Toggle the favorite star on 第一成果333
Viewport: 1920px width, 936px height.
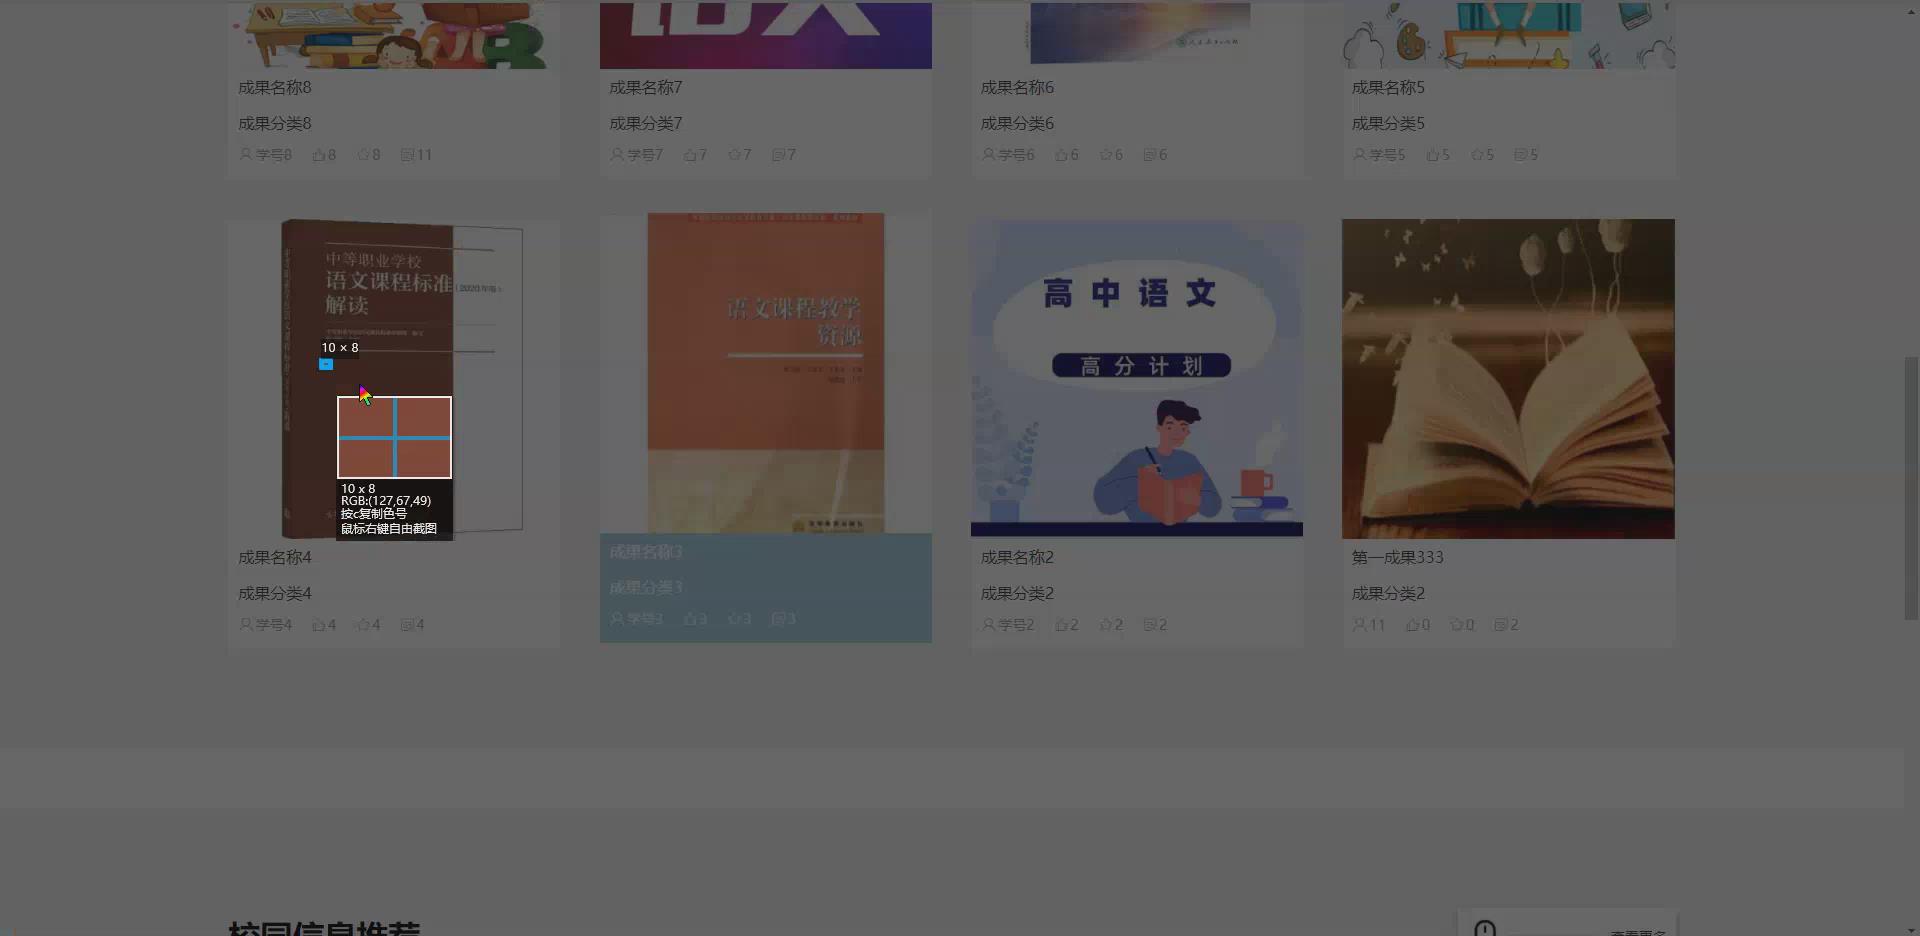click(x=1458, y=624)
